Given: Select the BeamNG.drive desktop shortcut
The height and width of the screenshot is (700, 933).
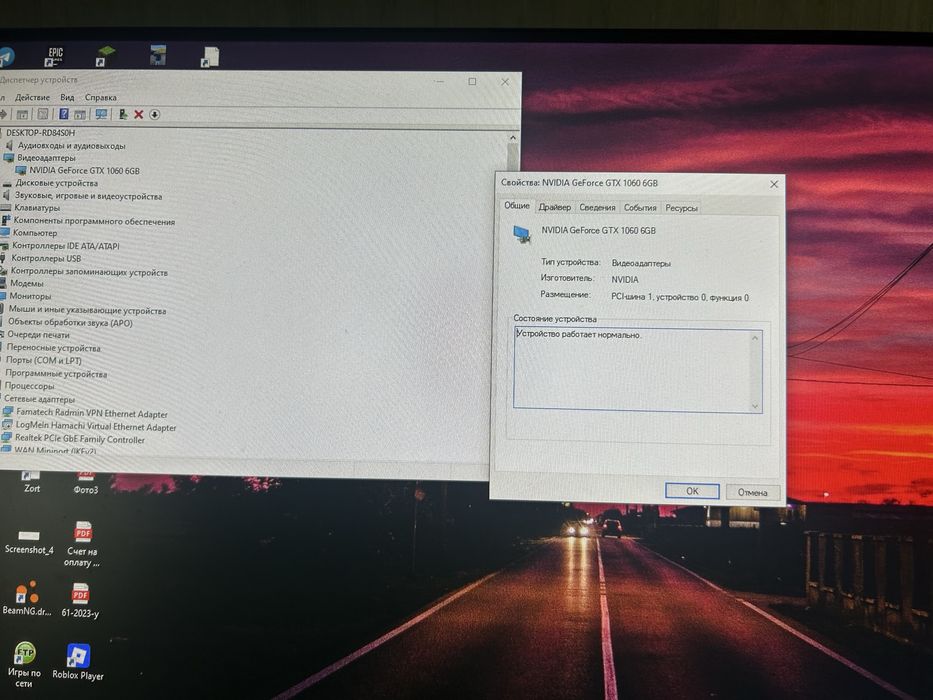Looking at the screenshot, I should point(27,598).
